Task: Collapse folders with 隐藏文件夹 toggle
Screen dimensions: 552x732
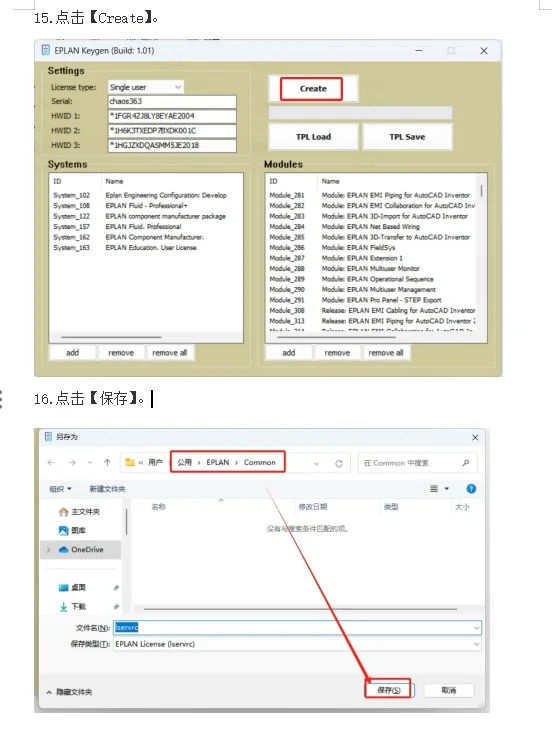Action: (69, 692)
